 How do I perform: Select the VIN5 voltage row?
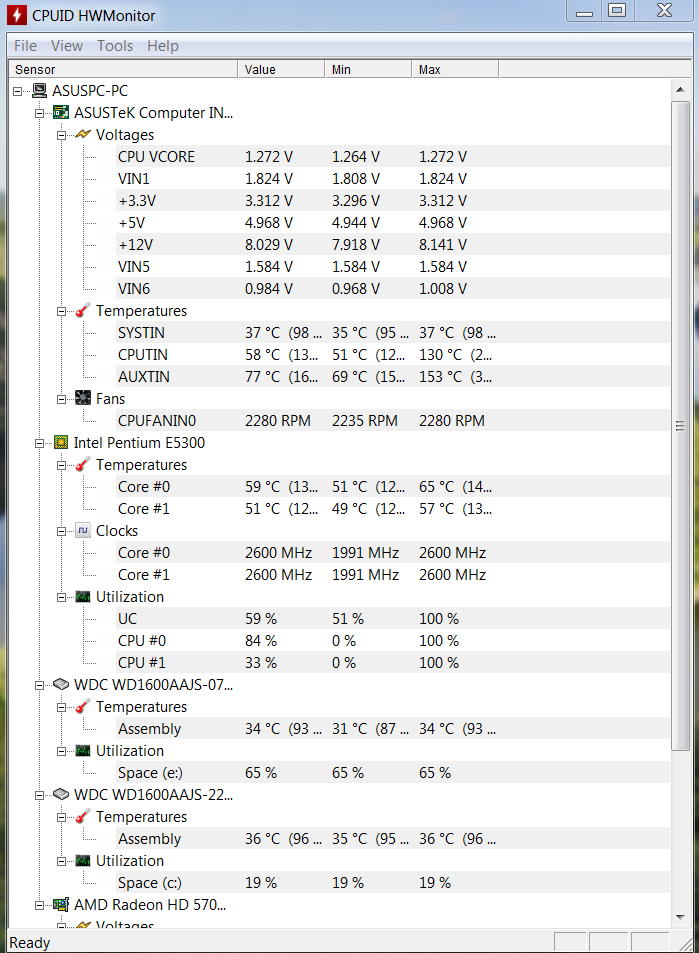[x=393, y=267]
